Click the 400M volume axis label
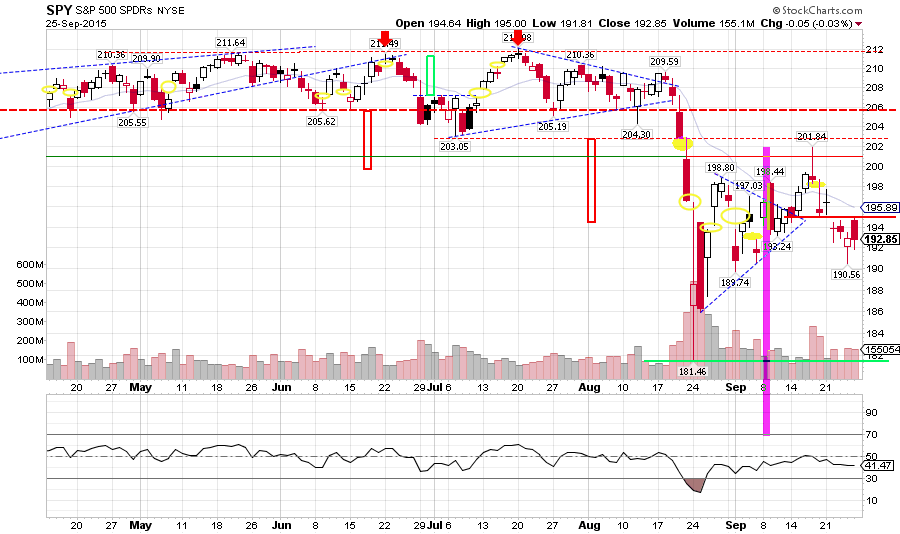 (30, 303)
